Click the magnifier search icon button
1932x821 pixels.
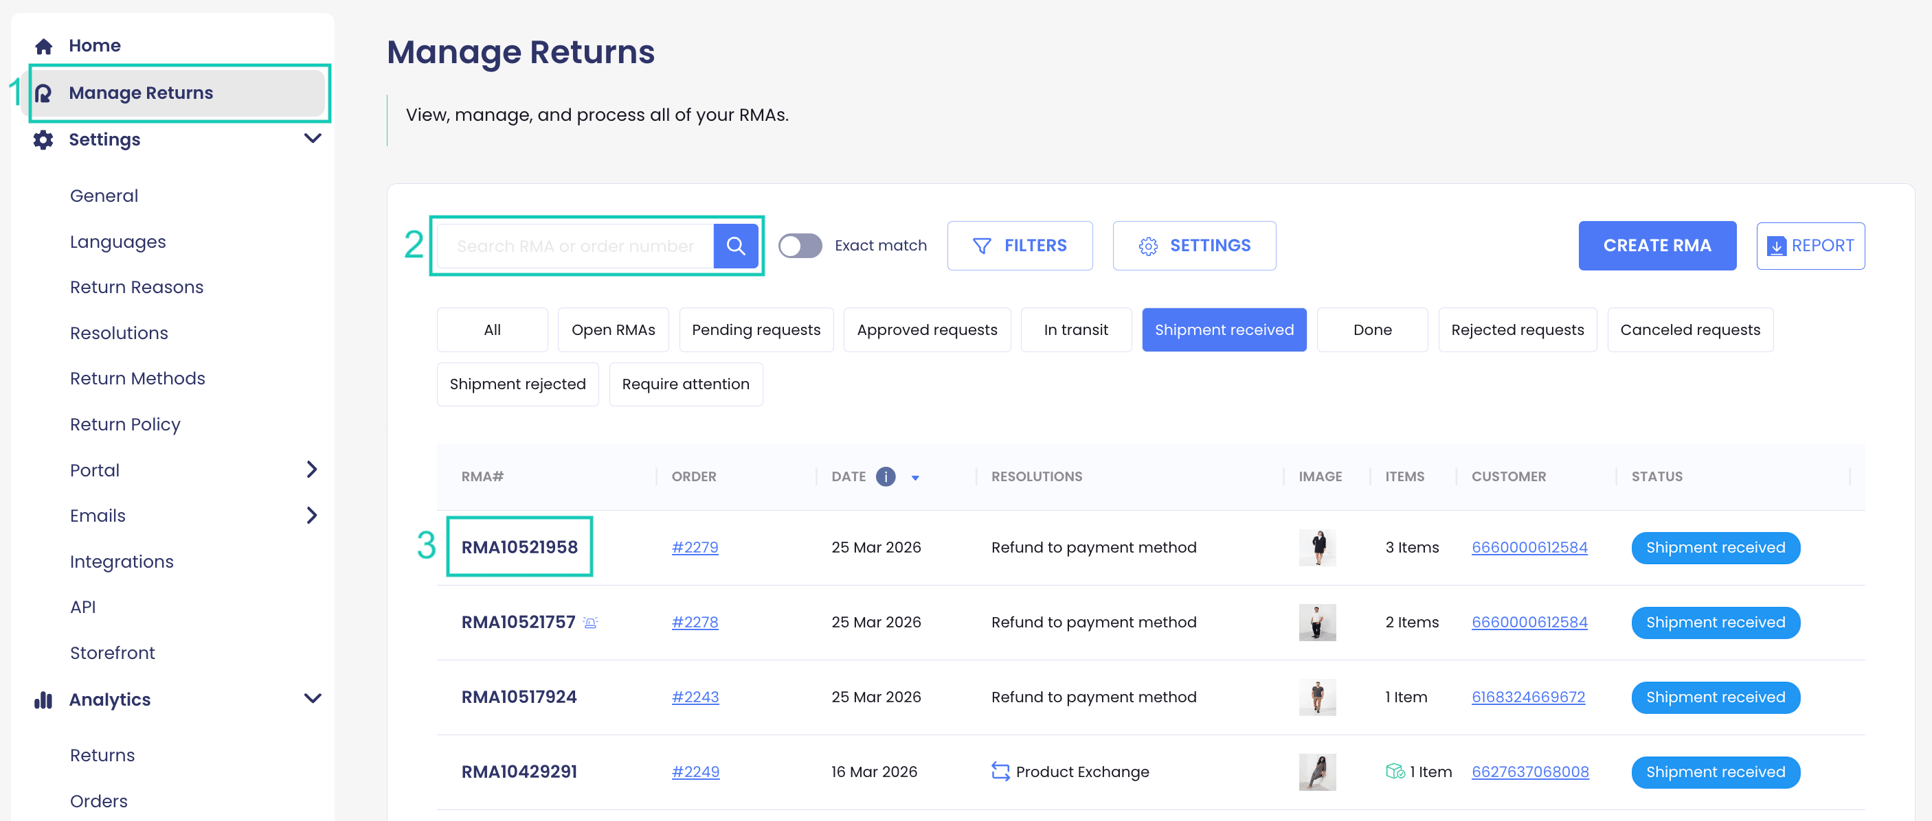click(x=736, y=246)
